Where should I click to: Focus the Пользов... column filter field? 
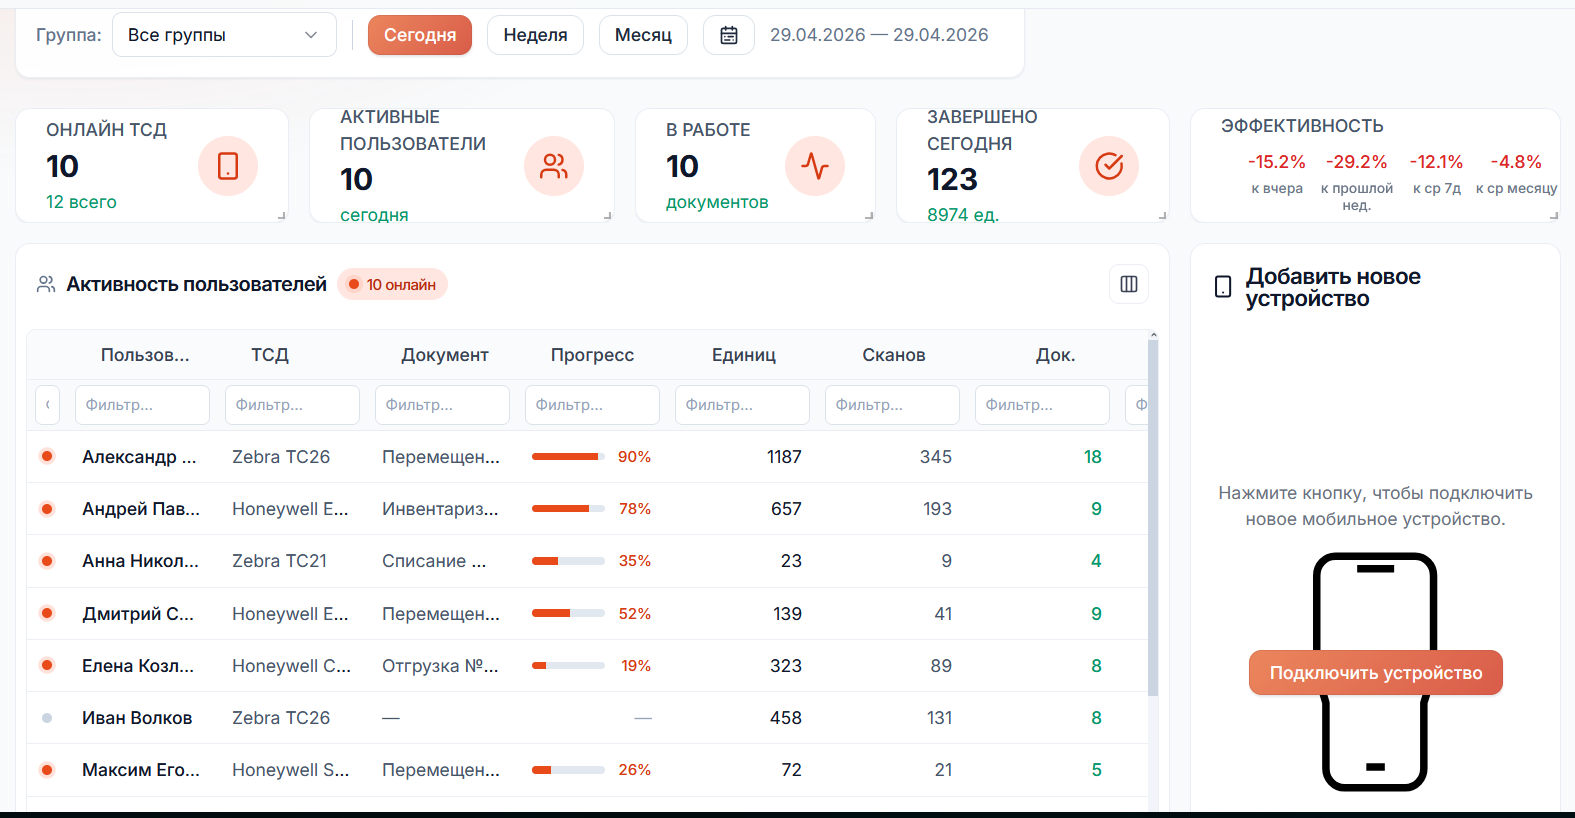click(142, 405)
